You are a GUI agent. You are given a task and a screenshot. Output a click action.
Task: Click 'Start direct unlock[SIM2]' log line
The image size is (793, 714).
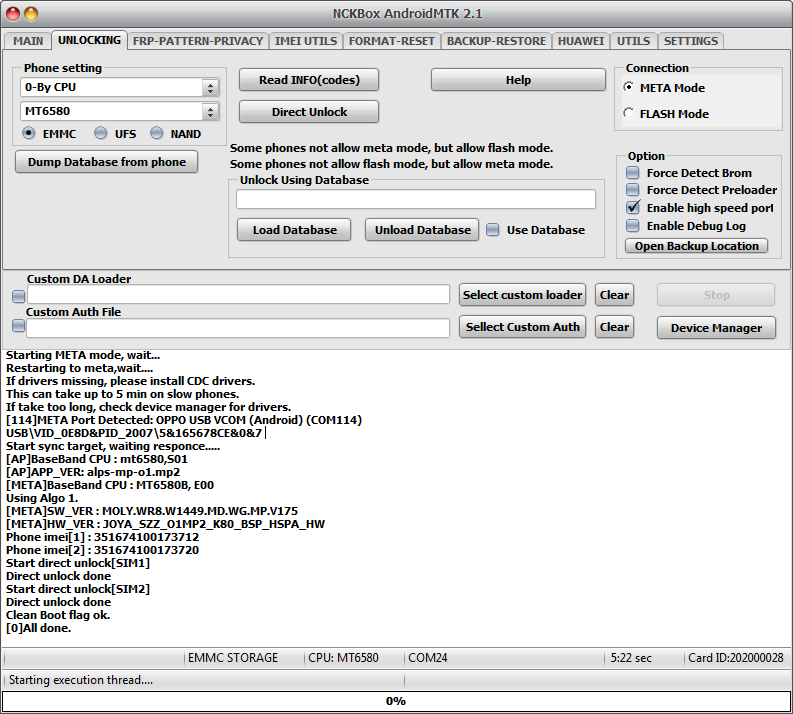coord(78,589)
